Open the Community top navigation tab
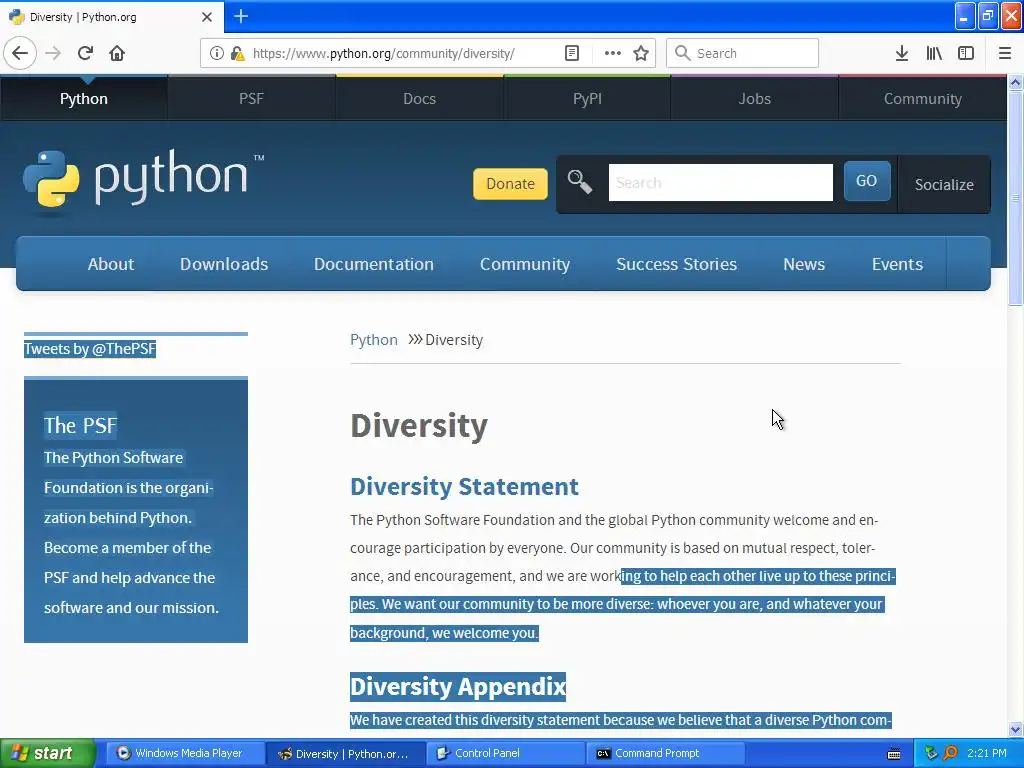The height and width of the screenshot is (768, 1024). coord(922,99)
